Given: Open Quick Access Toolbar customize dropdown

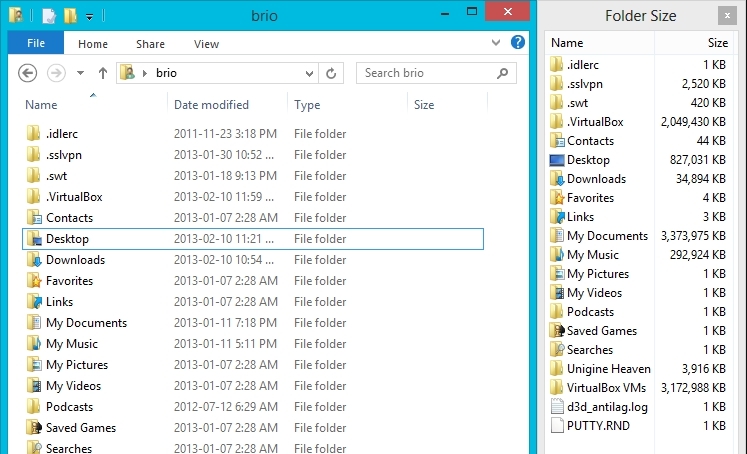Looking at the screenshot, I should [89, 17].
